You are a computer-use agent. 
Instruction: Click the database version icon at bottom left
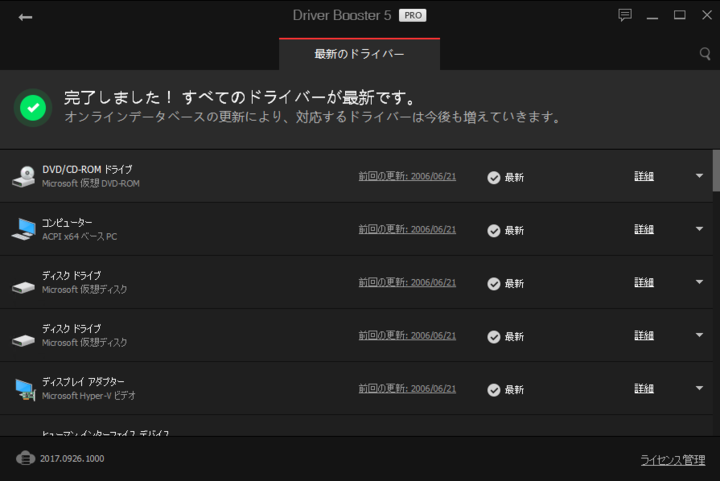26,459
